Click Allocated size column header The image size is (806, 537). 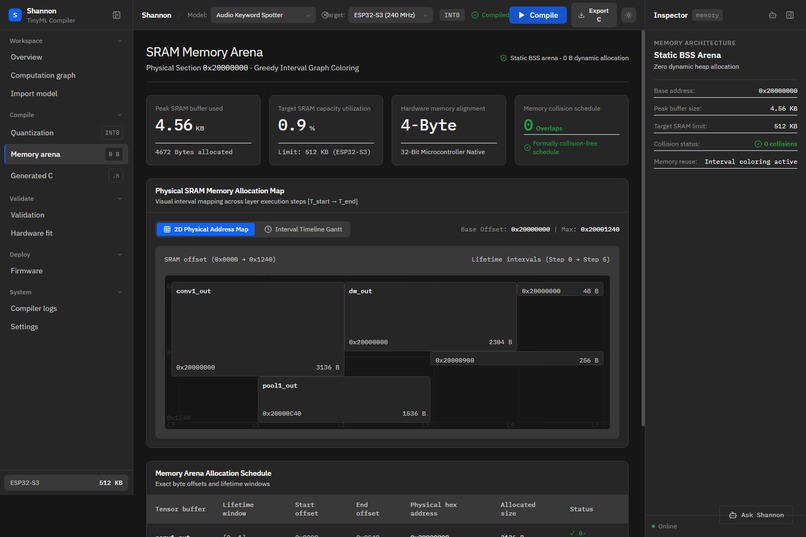coord(518,509)
